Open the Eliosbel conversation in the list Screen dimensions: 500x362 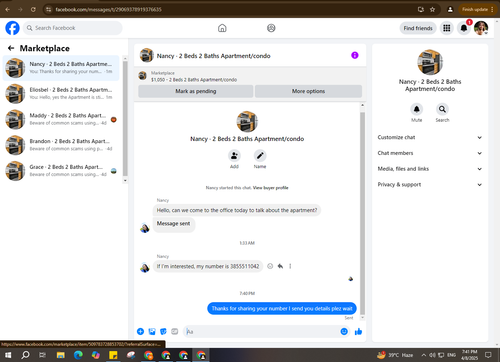(61, 93)
